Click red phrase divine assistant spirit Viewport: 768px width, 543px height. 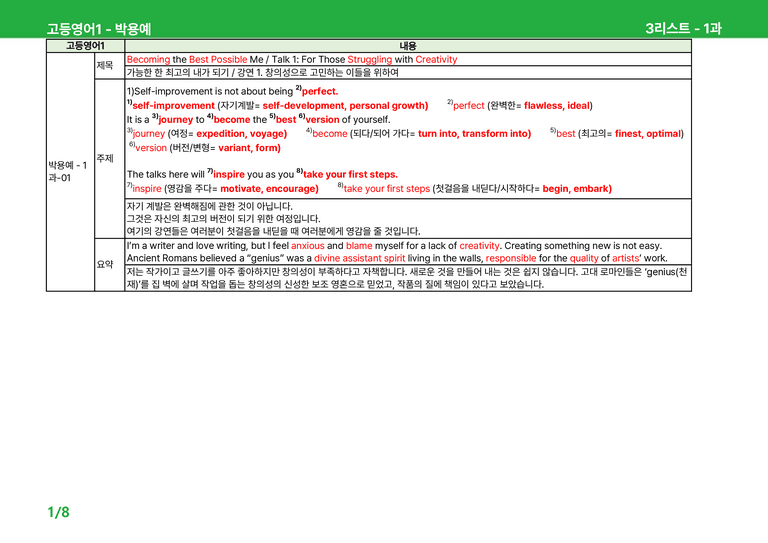tap(360, 258)
